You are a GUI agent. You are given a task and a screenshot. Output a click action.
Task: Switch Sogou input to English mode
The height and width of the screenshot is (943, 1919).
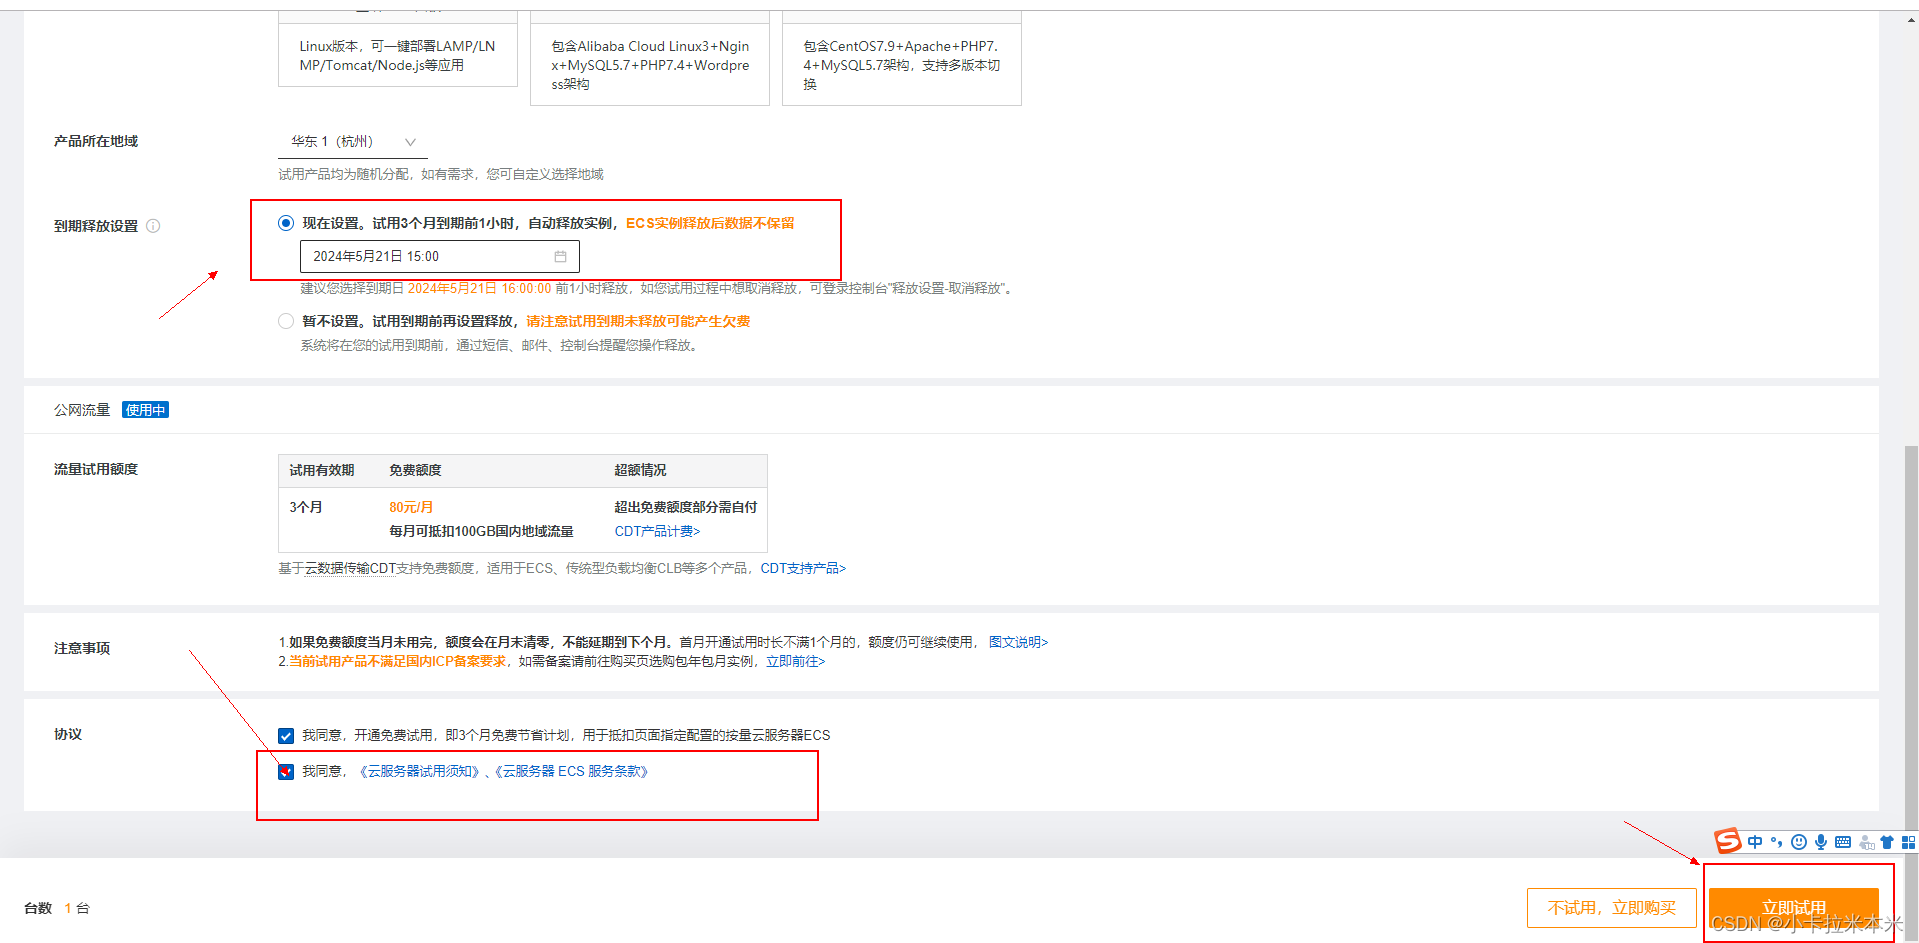[1755, 841]
